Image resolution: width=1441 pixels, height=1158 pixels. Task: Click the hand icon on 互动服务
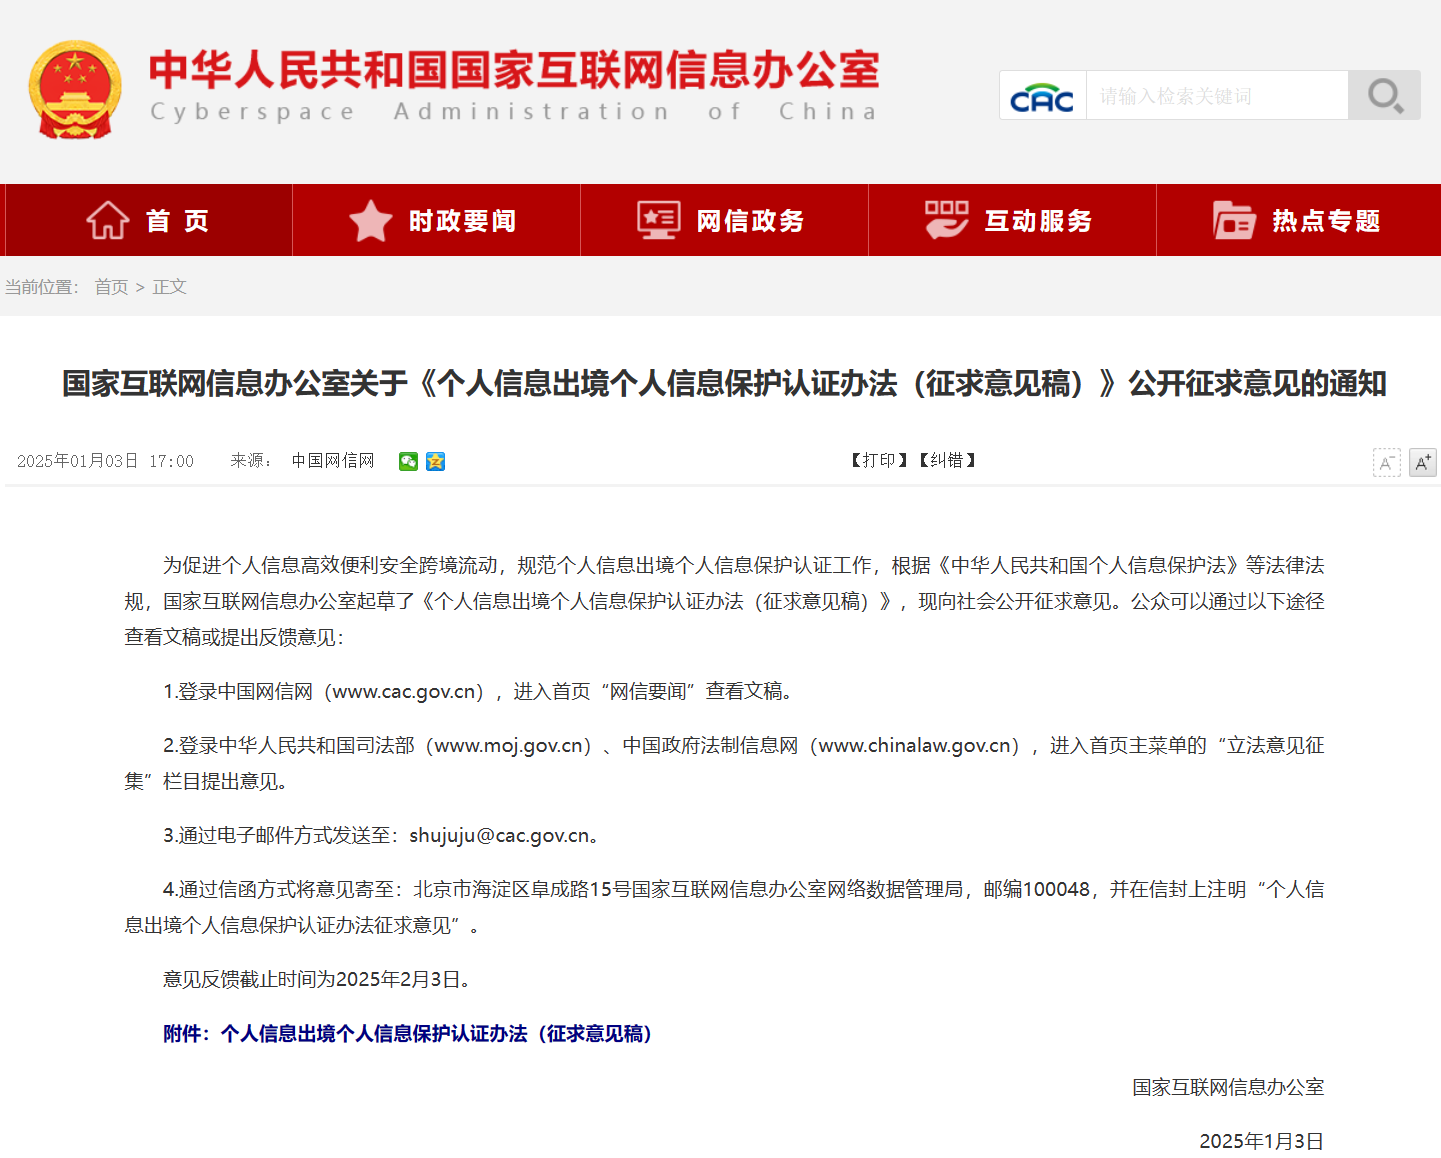click(946, 220)
